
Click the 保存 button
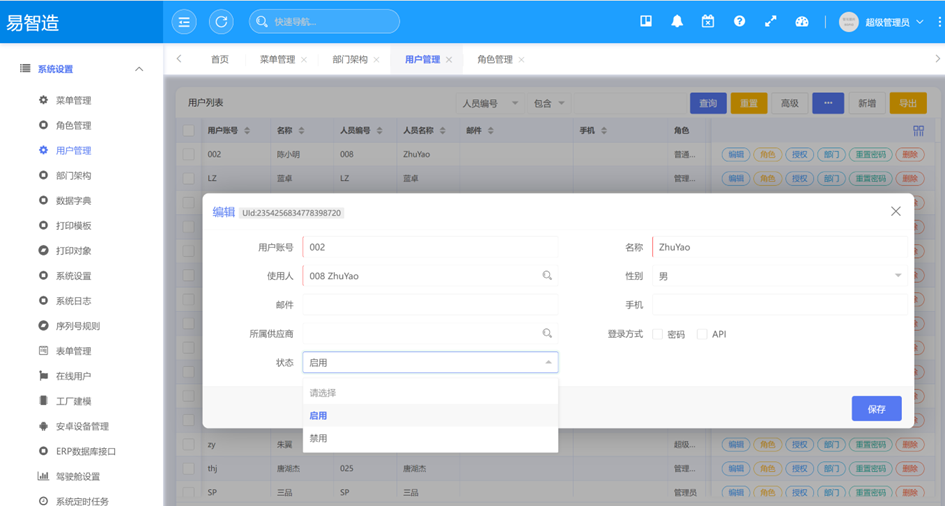[876, 409]
